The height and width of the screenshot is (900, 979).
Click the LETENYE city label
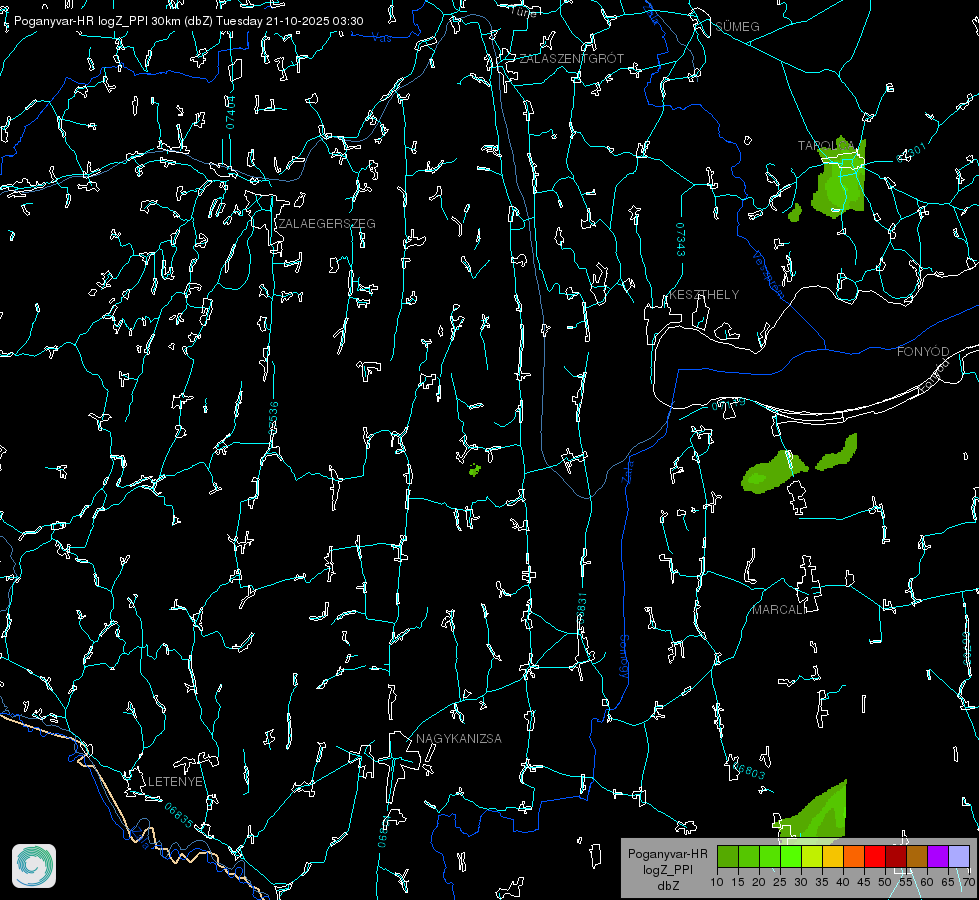point(175,781)
